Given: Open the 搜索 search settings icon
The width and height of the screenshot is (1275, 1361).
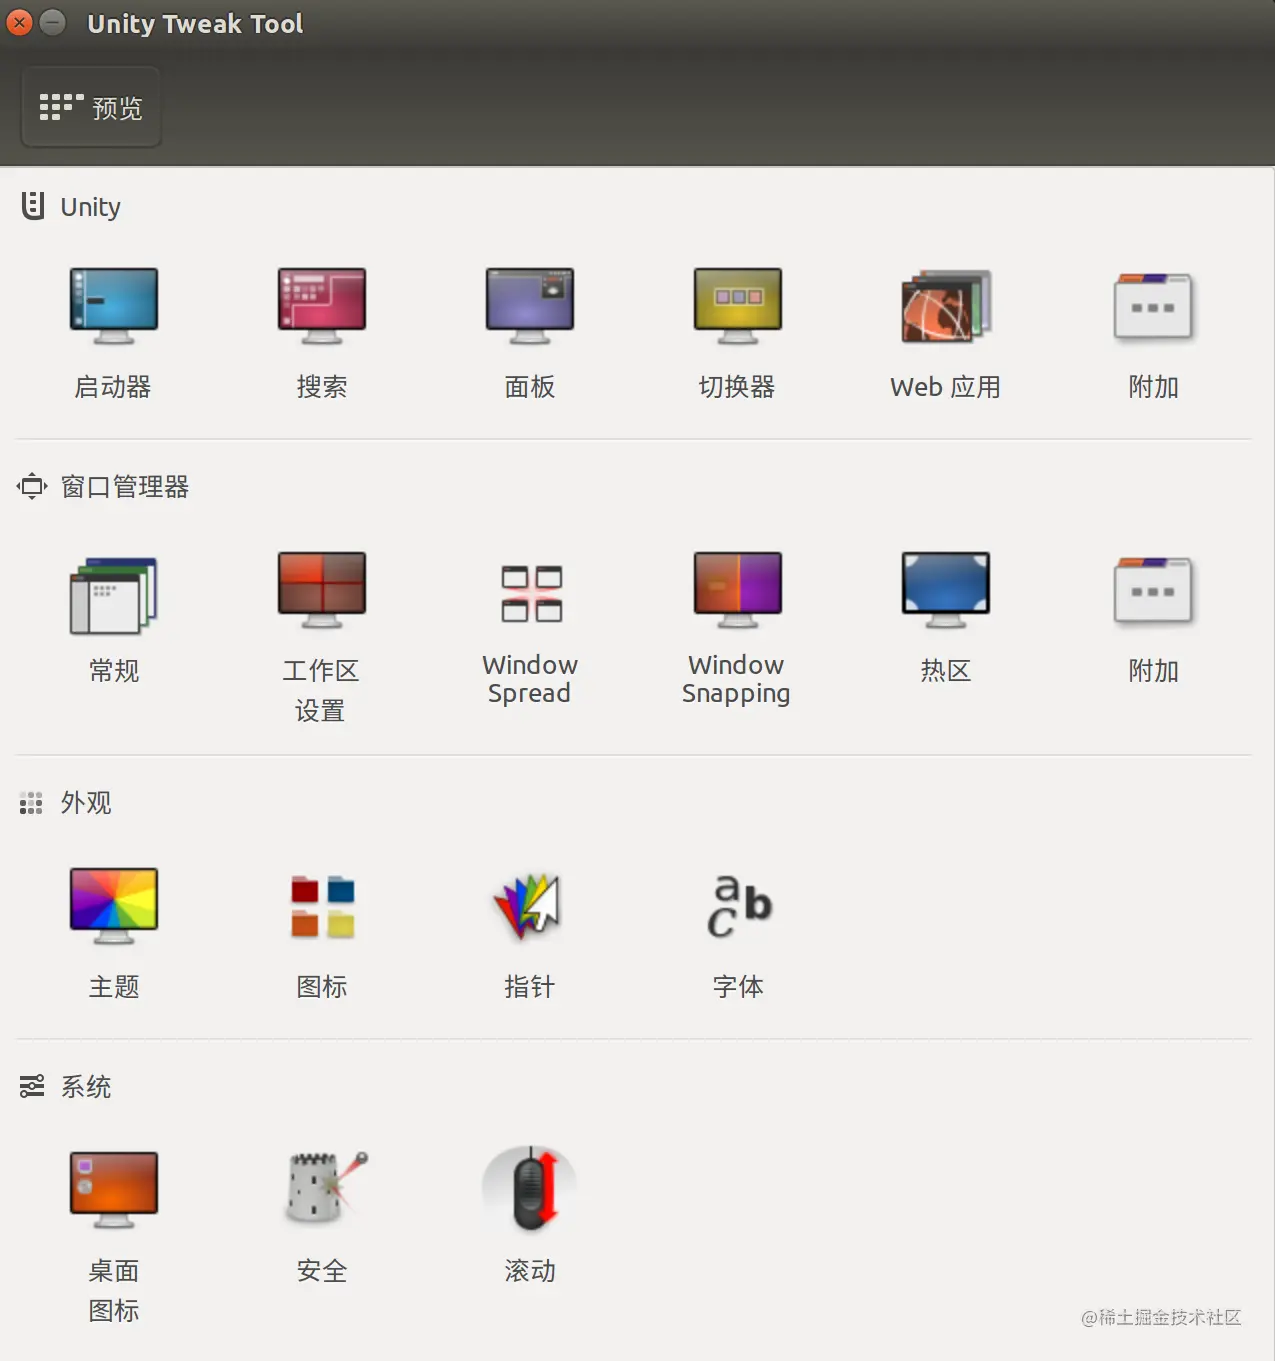Looking at the screenshot, I should click(x=321, y=306).
